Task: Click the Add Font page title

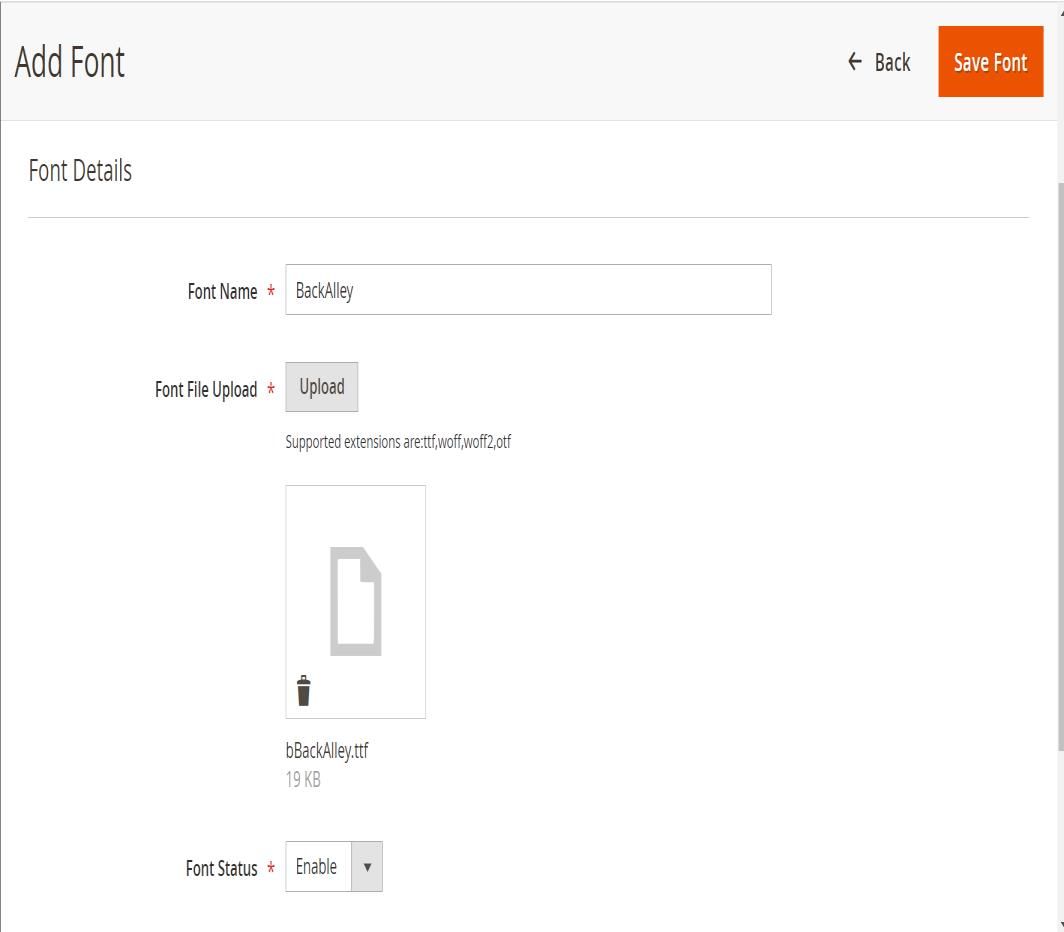Action: click(69, 62)
